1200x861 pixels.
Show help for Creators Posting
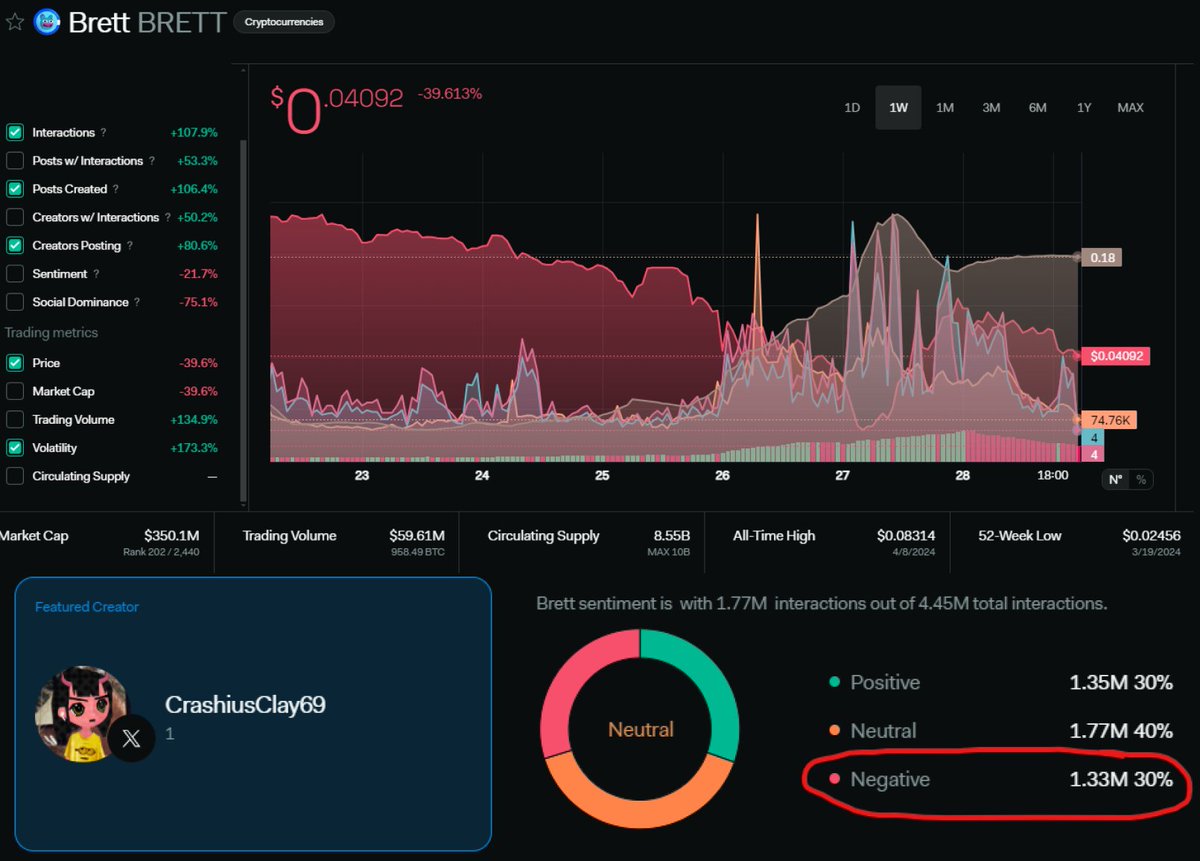click(130, 246)
